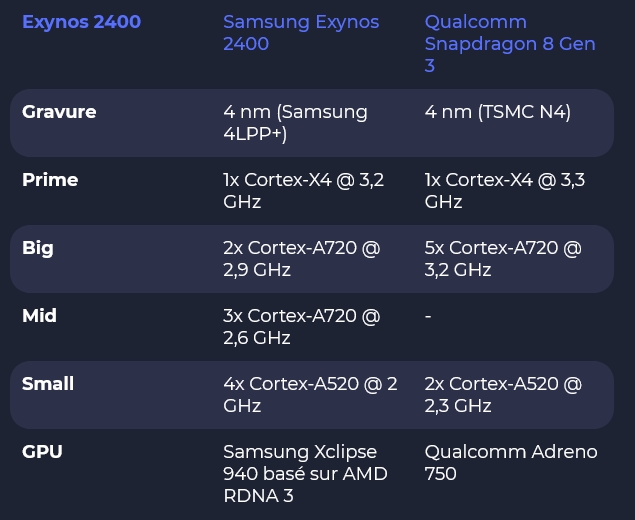Click the 3x Cortex-A720 @ 2,6 GHz cell

(301, 327)
